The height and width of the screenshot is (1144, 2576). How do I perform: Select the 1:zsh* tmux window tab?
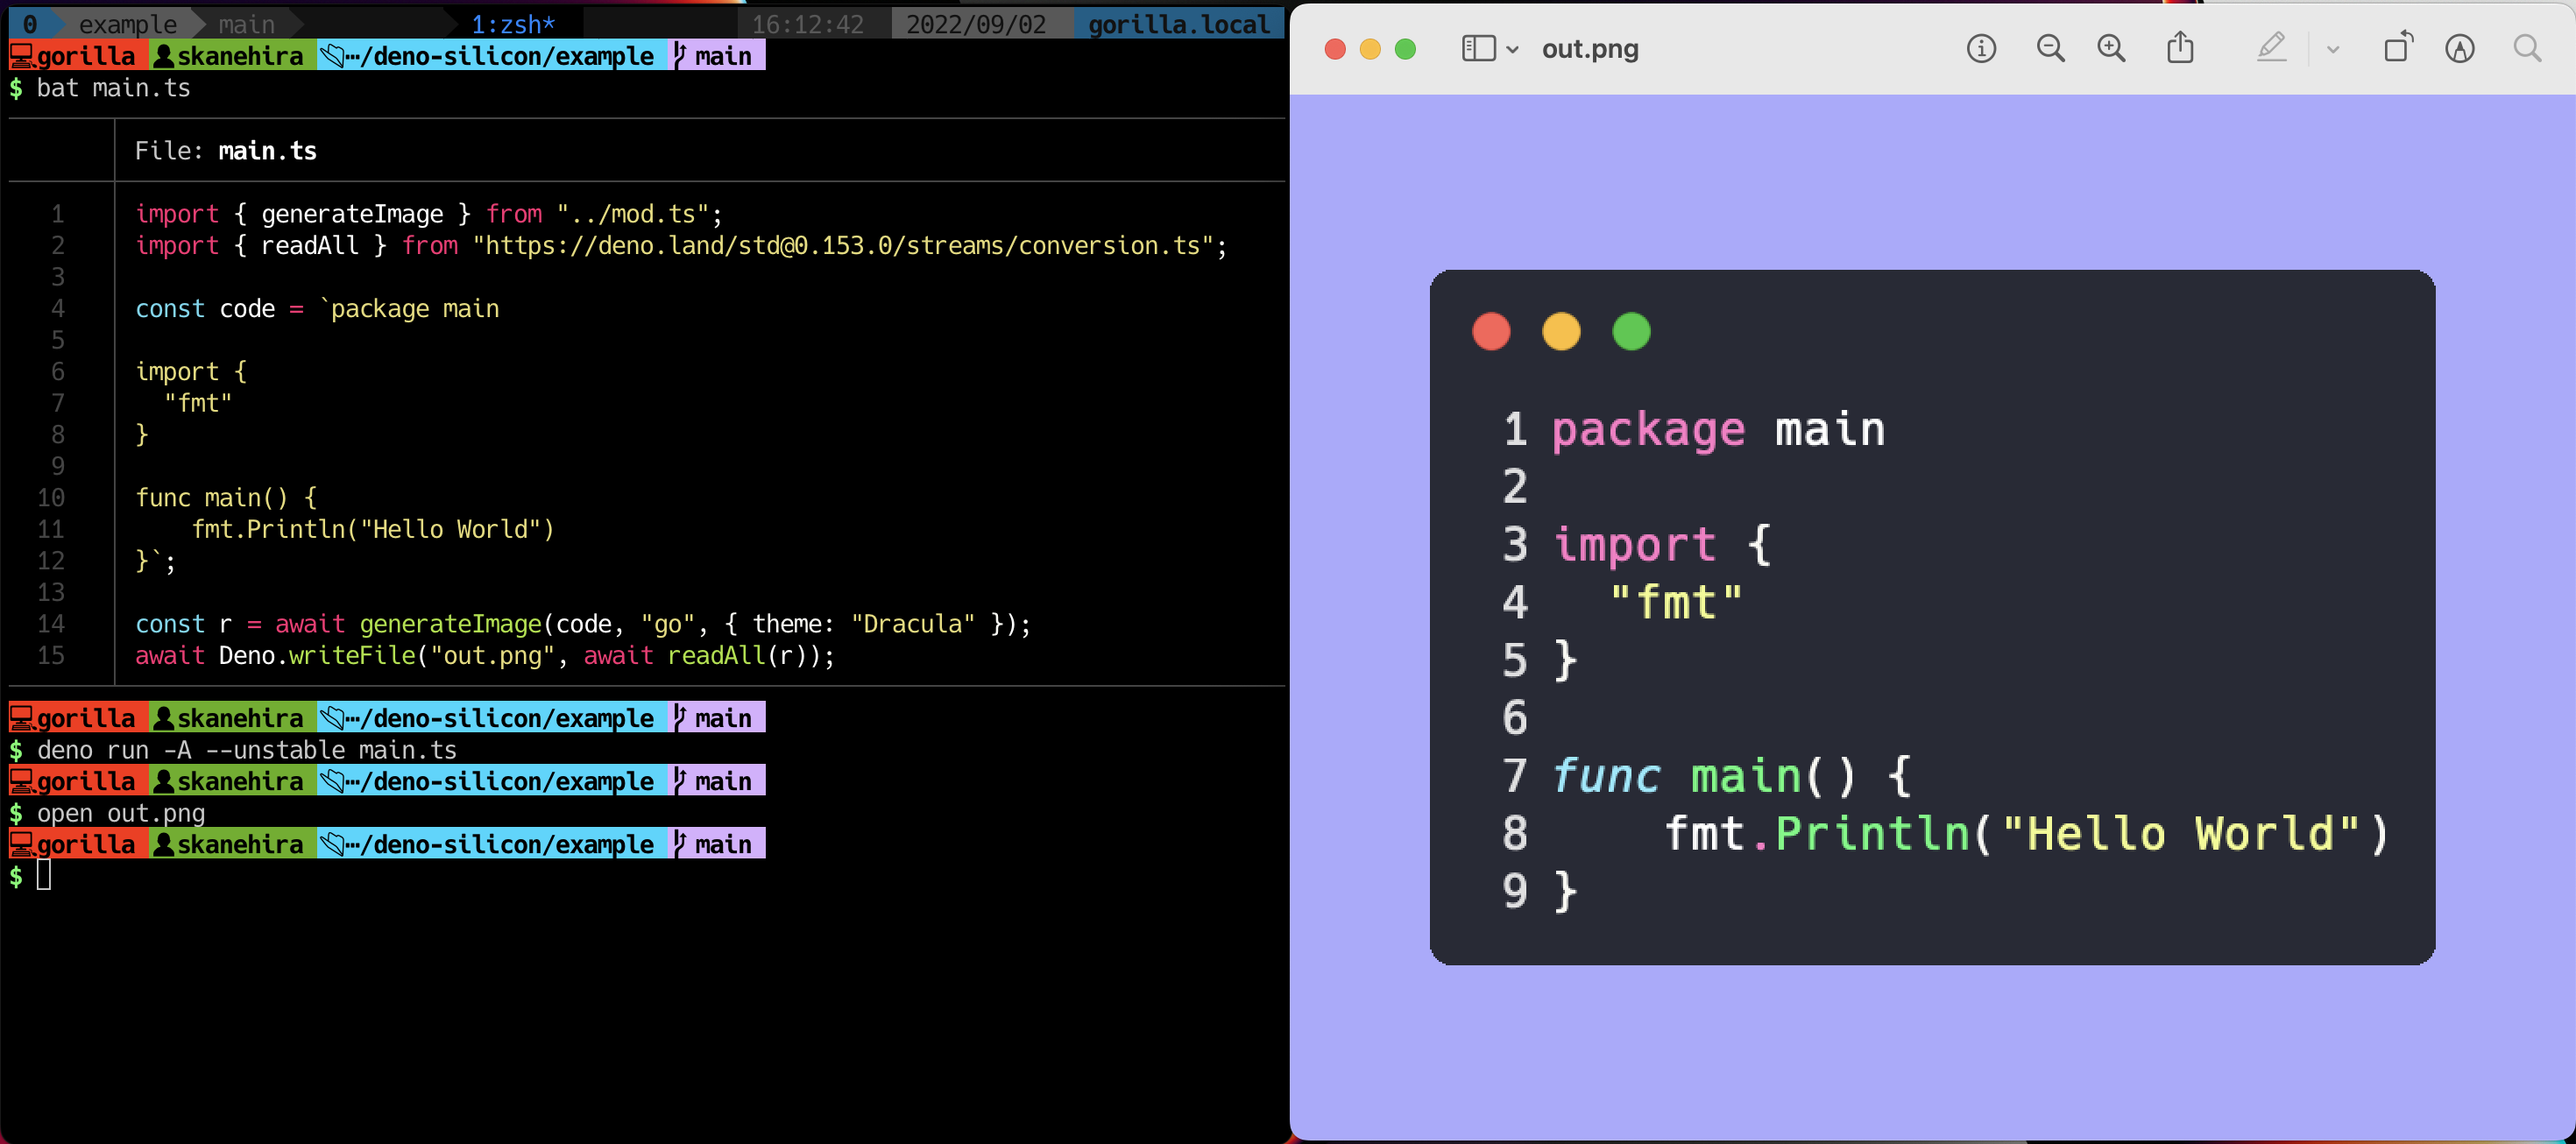click(512, 24)
